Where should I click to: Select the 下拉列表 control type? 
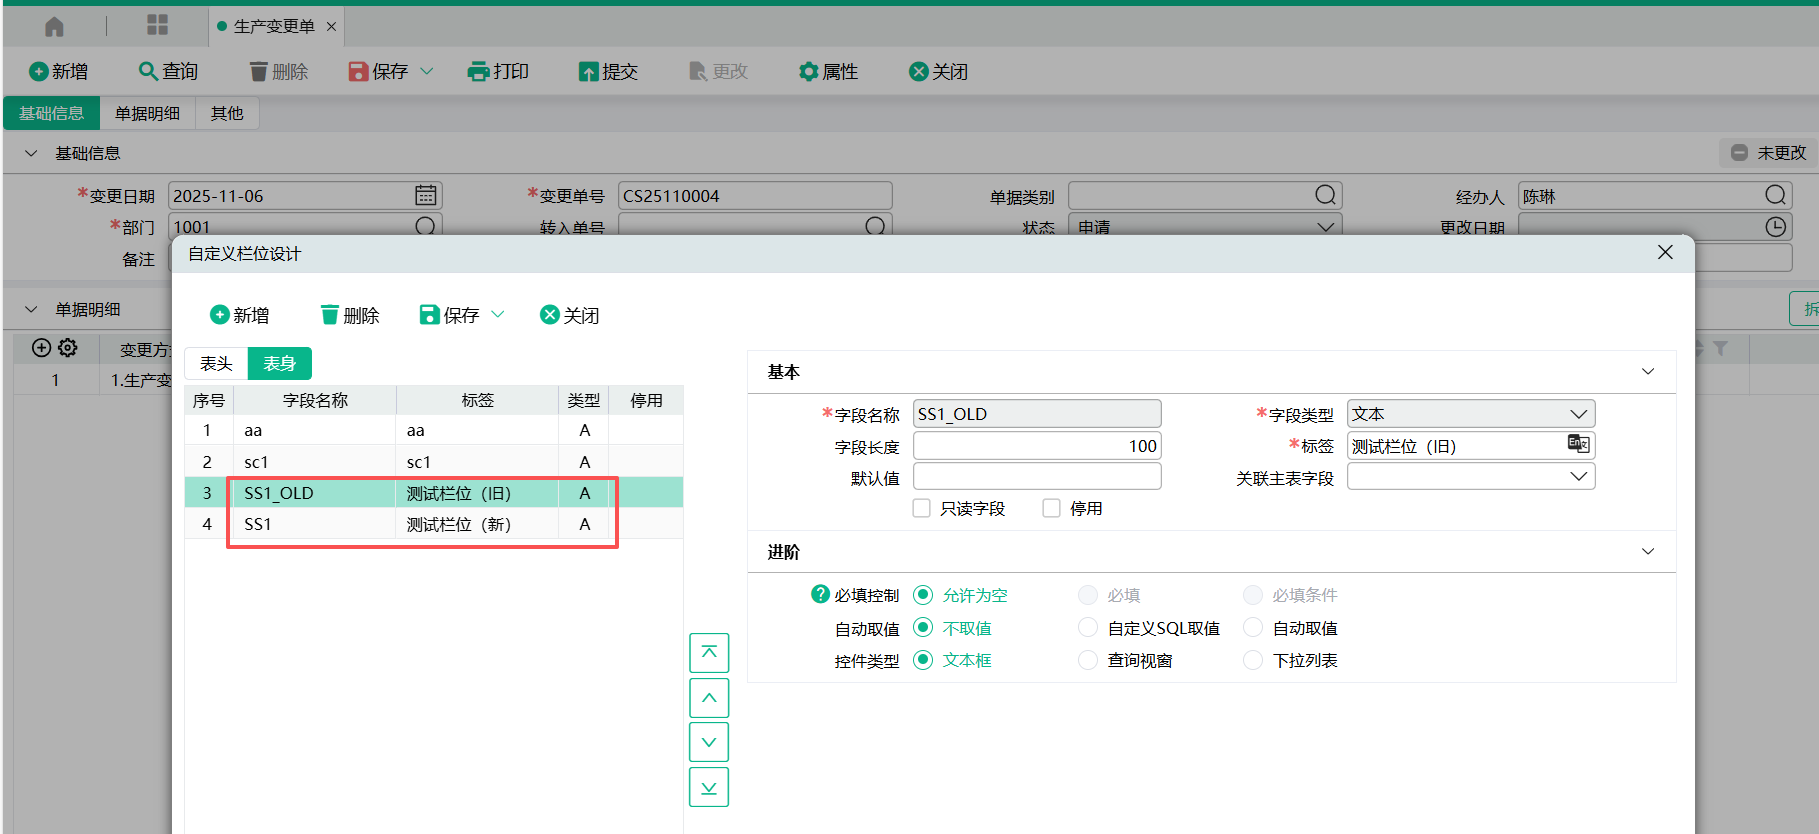(1253, 660)
